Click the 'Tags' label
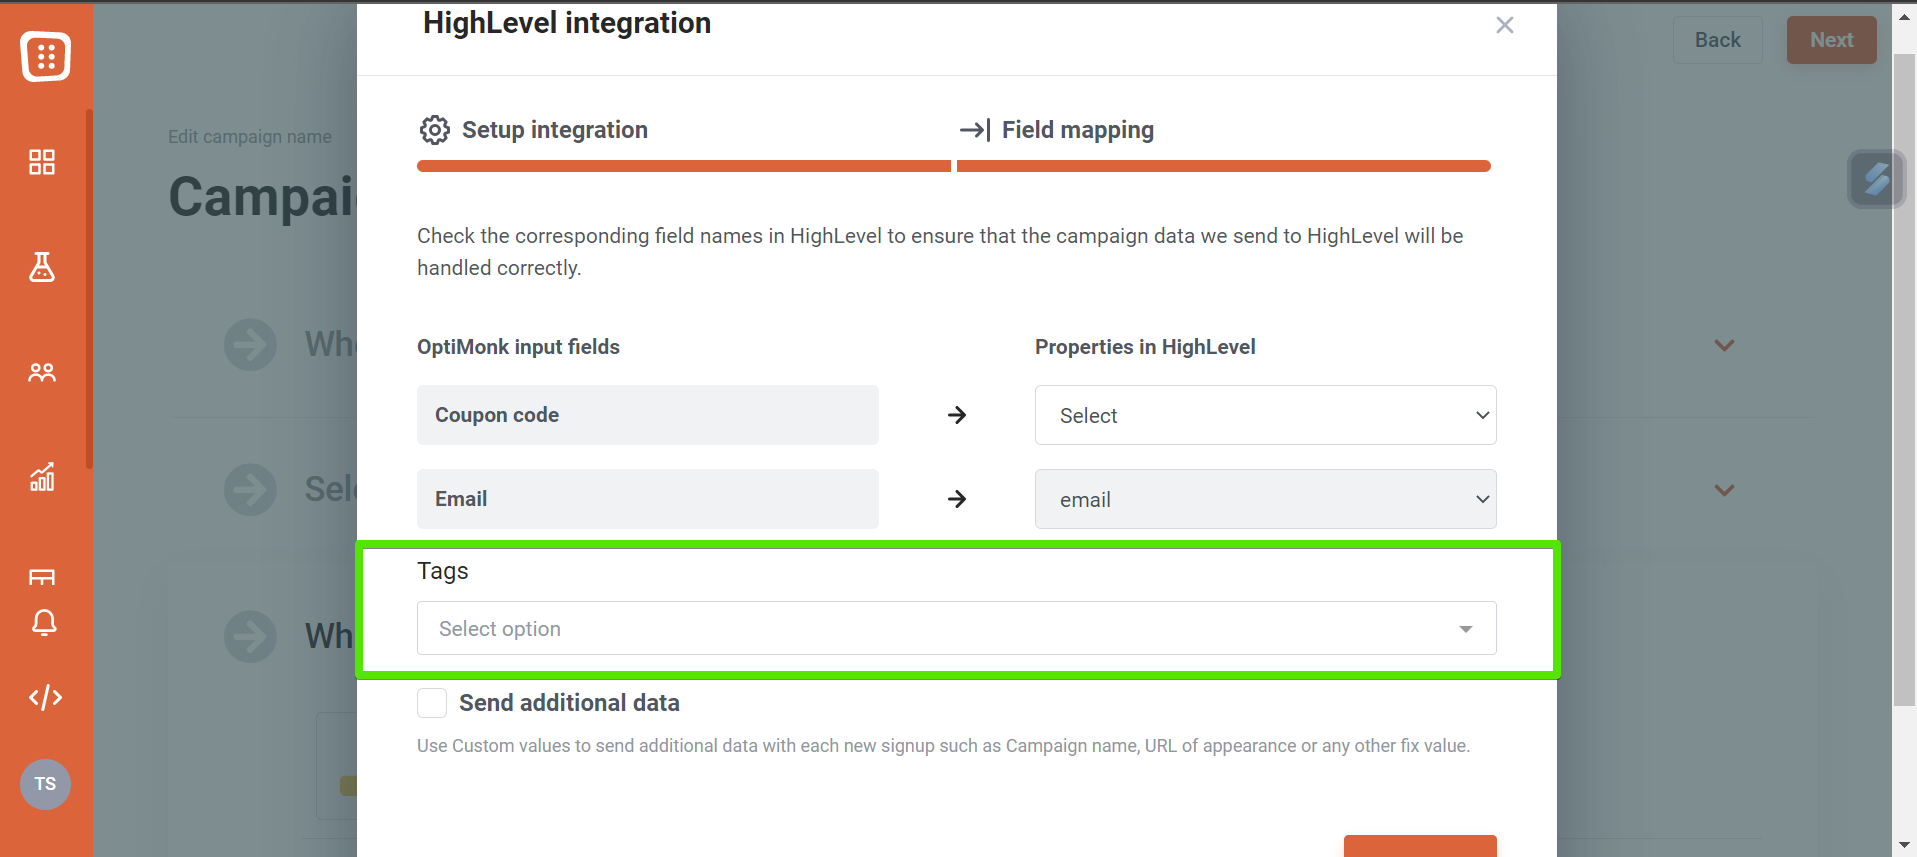Screen dimensions: 1917x857 point(443,571)
